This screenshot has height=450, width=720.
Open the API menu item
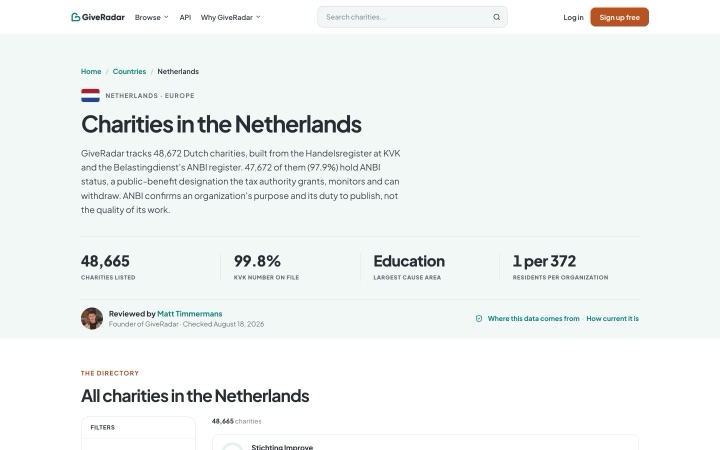[185, 17]
